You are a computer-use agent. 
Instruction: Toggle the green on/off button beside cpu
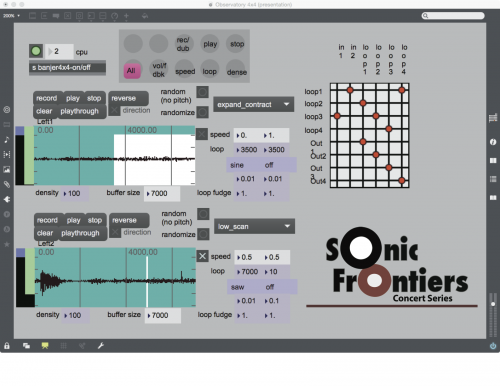pyautogui.click(x=36, y=51)
